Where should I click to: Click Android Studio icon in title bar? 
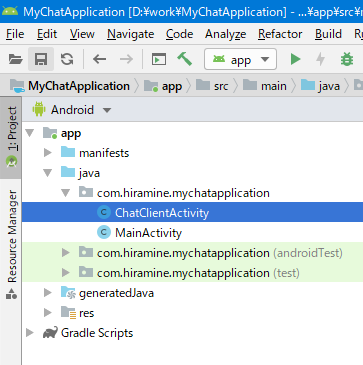(10, 11)
